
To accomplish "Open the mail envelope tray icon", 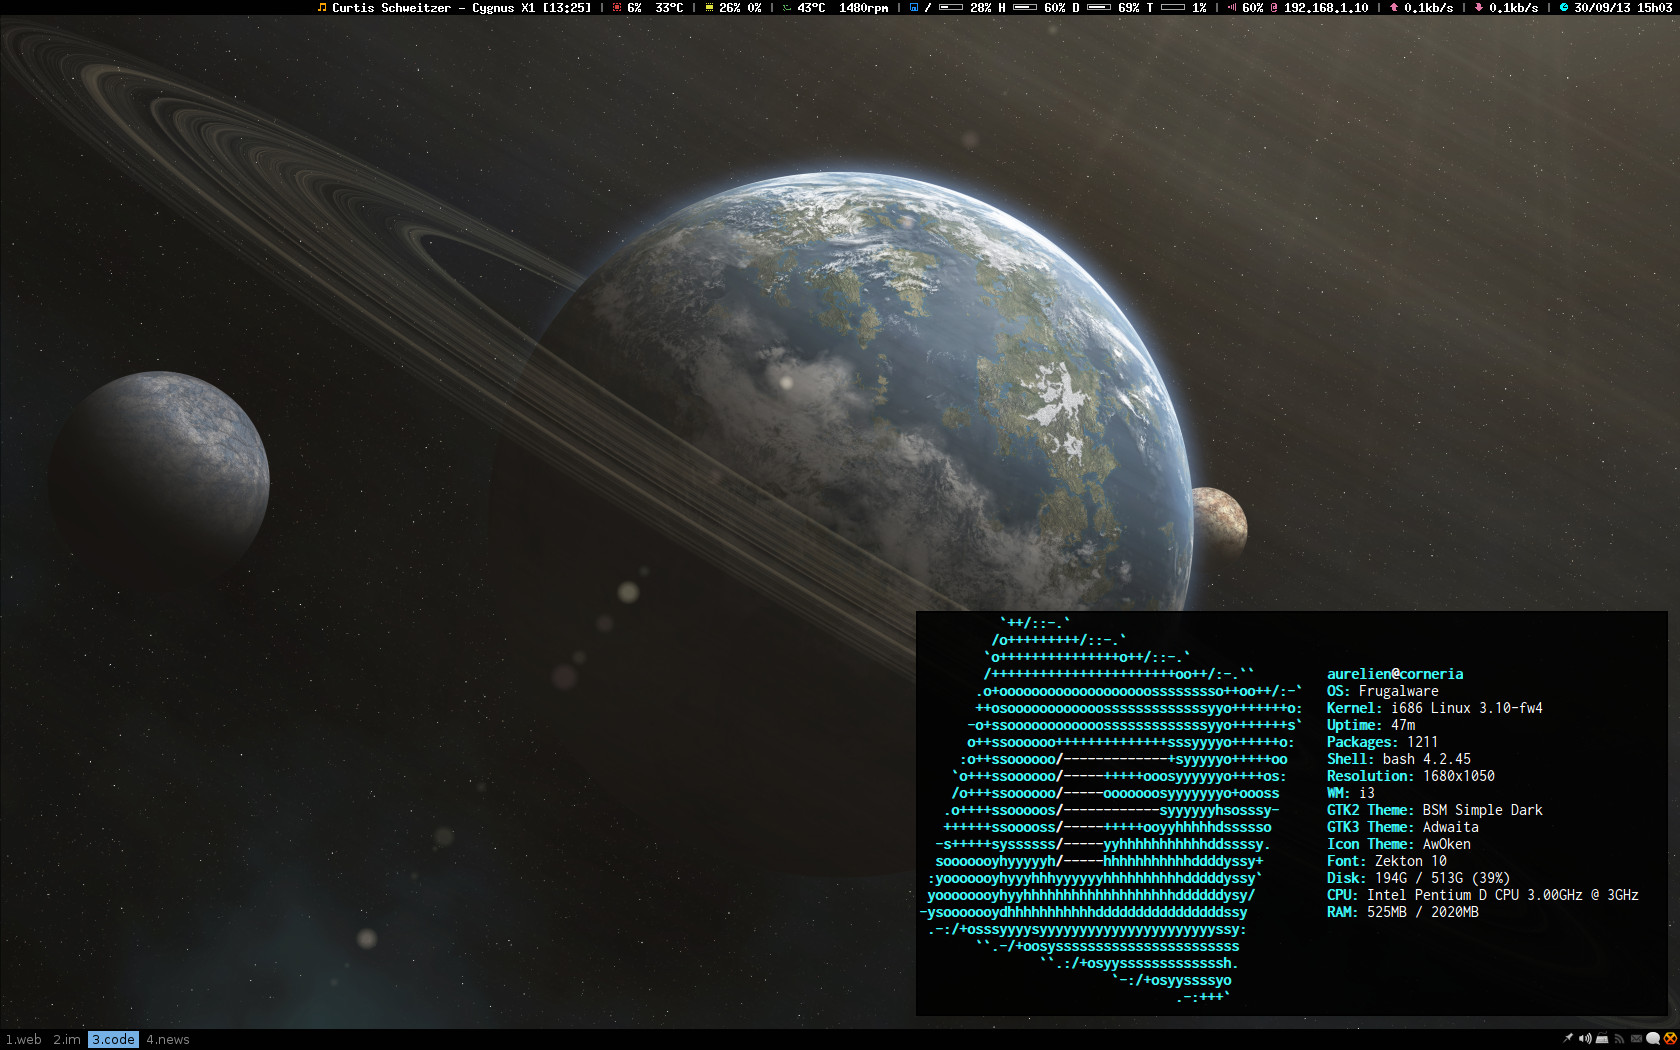I will pyautogui.click(x=1636, y=1039).
